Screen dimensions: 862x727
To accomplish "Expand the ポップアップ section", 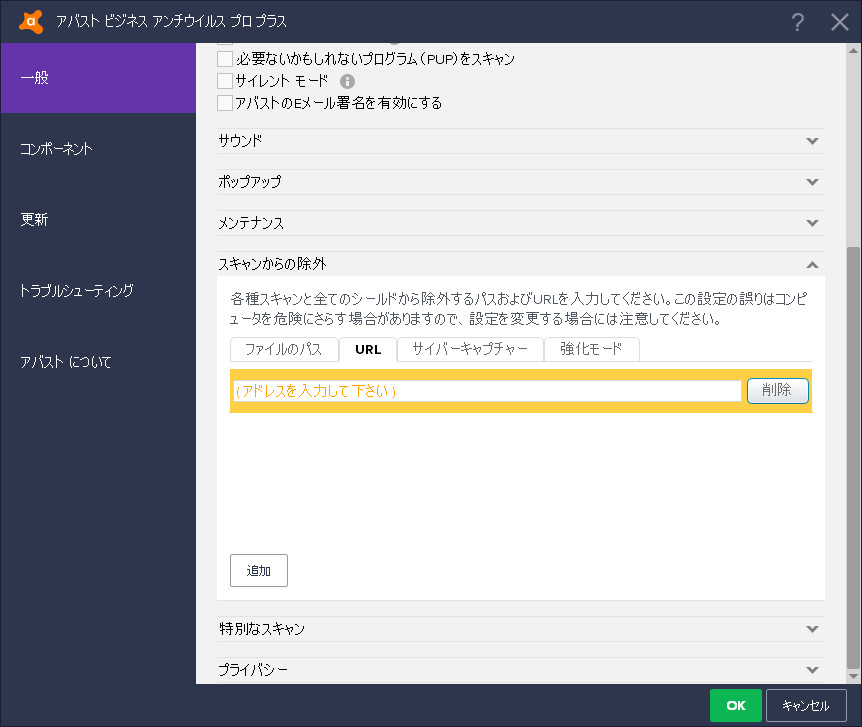I will pos(521,182).
